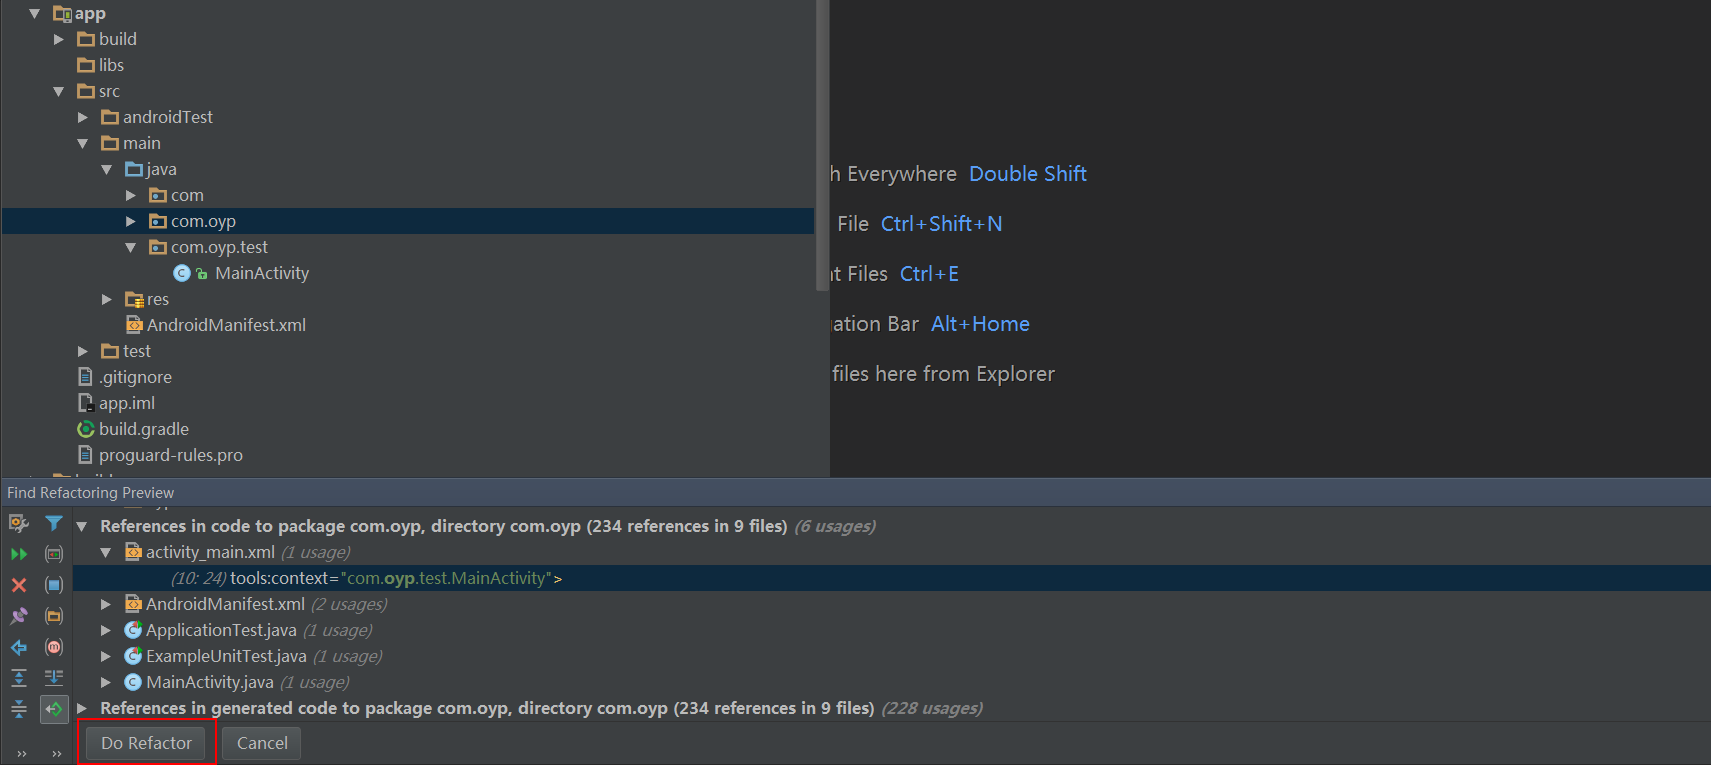This screenshot has width=1711, height=765.
Task: Click the blue back arrow navigation icon
Action: tap(18, 647)
